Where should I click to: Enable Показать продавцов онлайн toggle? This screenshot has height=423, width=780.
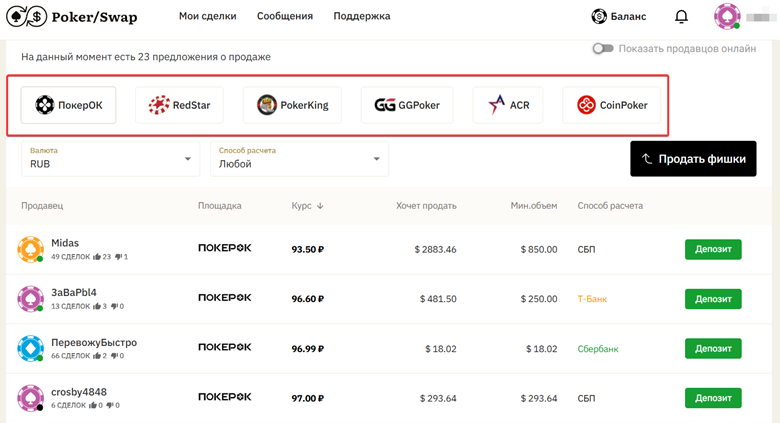click(602, 48)
